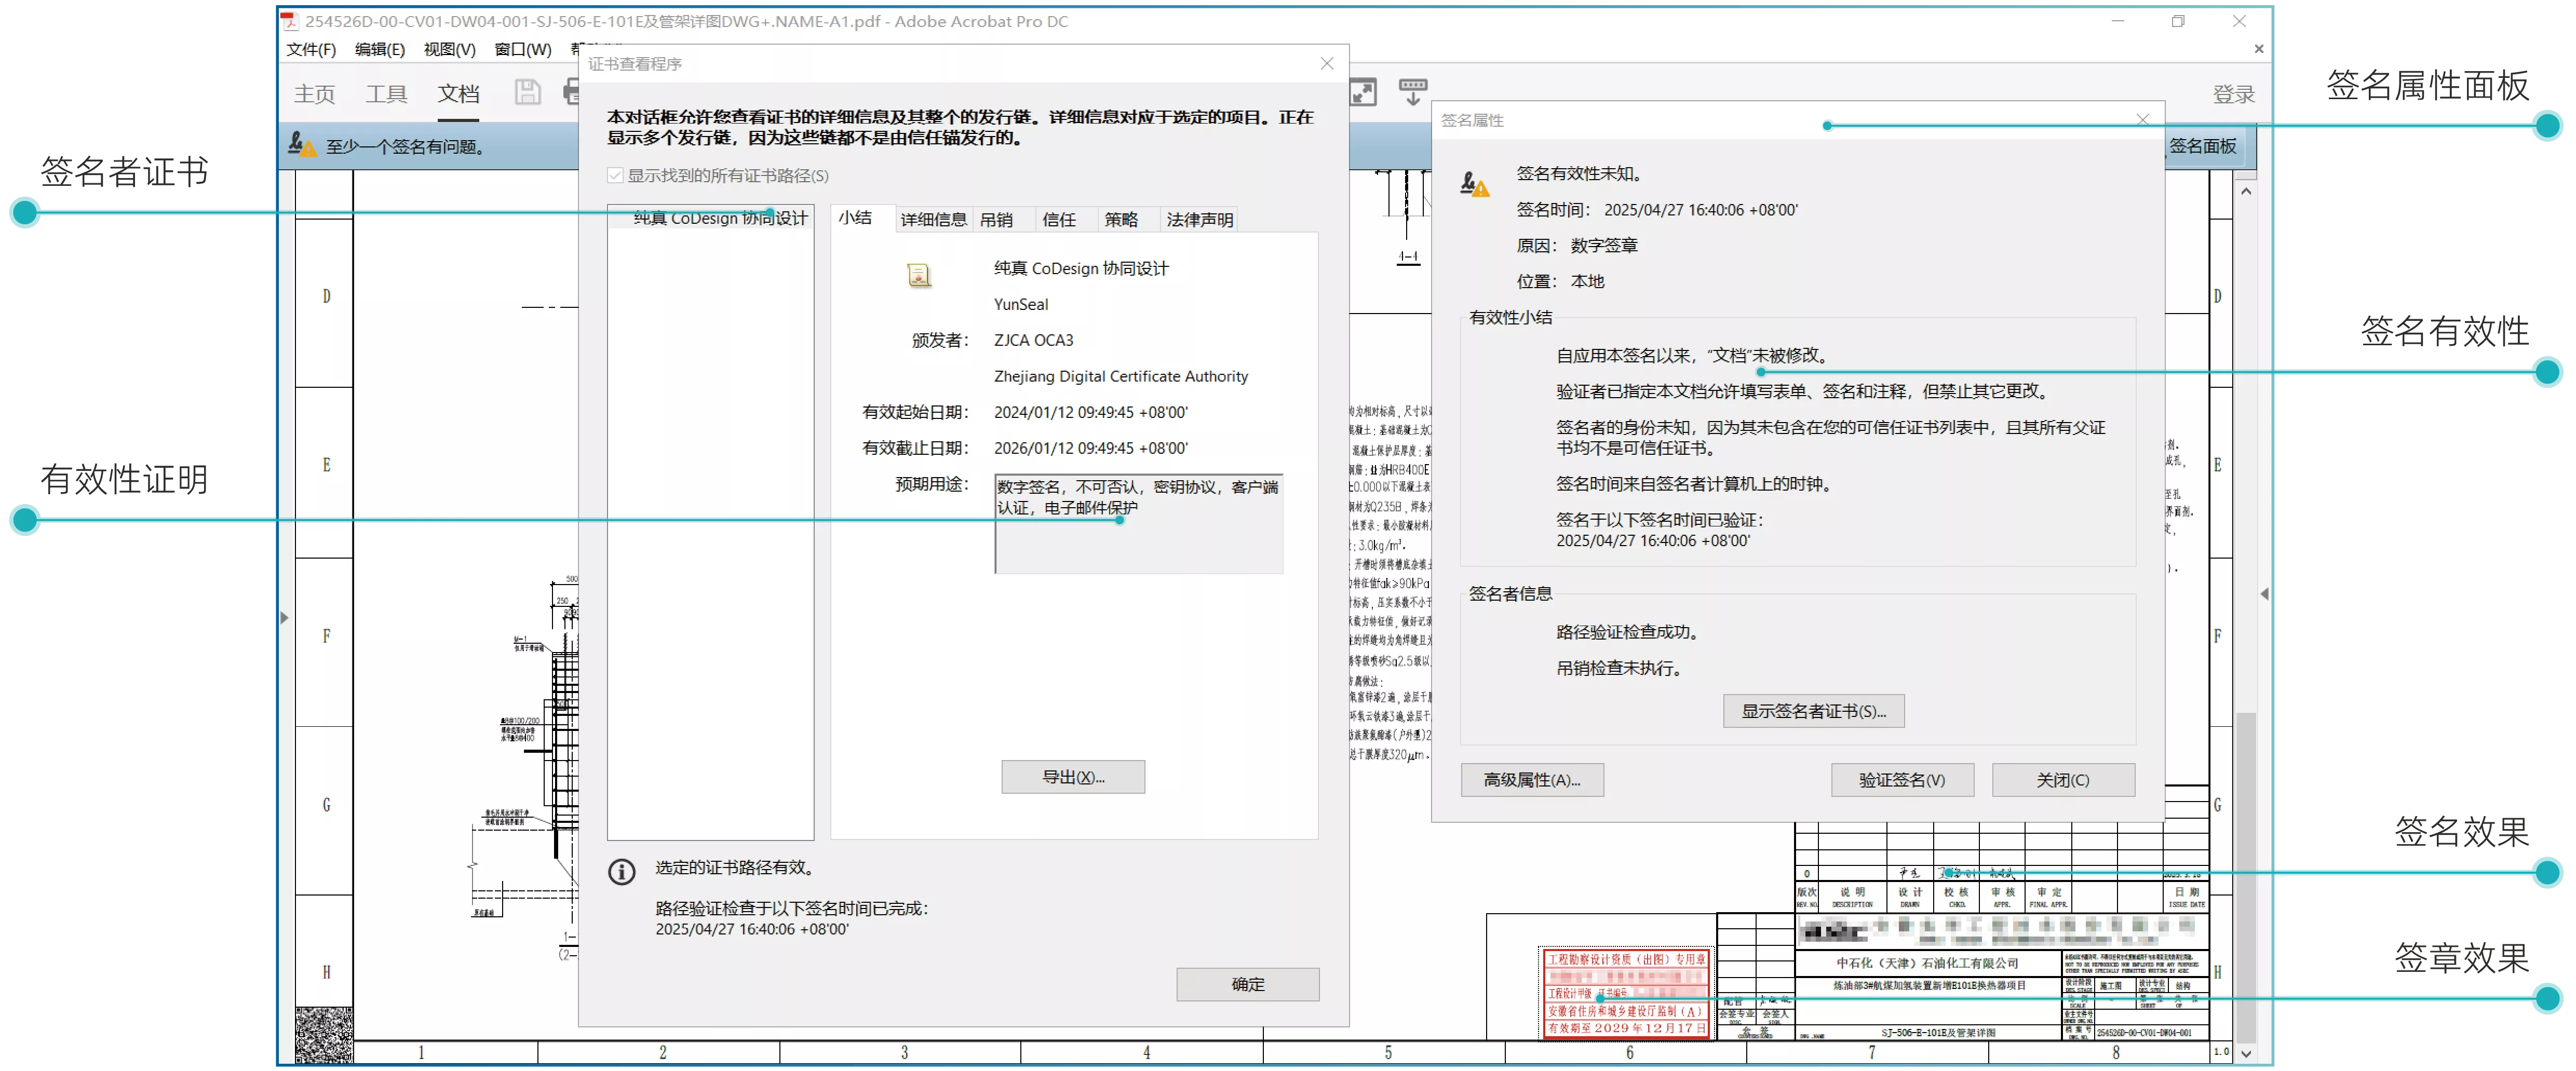Click the signature warning icon in Signature Properties
This screenshot has width=2576, height=1071.
(1474, 183)
